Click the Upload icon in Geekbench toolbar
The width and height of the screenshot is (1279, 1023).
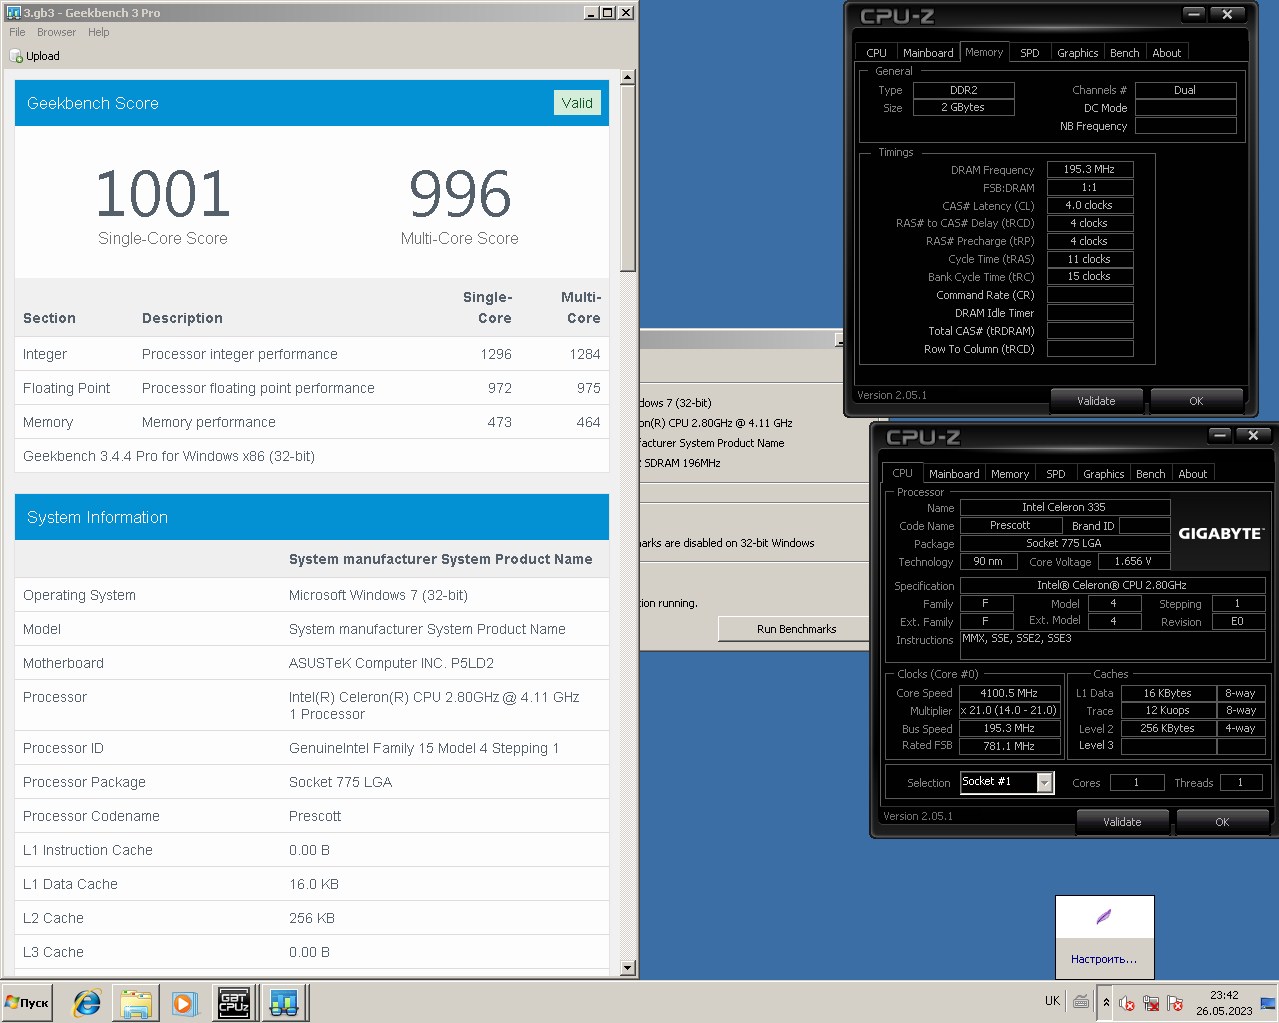pos(16,57)
